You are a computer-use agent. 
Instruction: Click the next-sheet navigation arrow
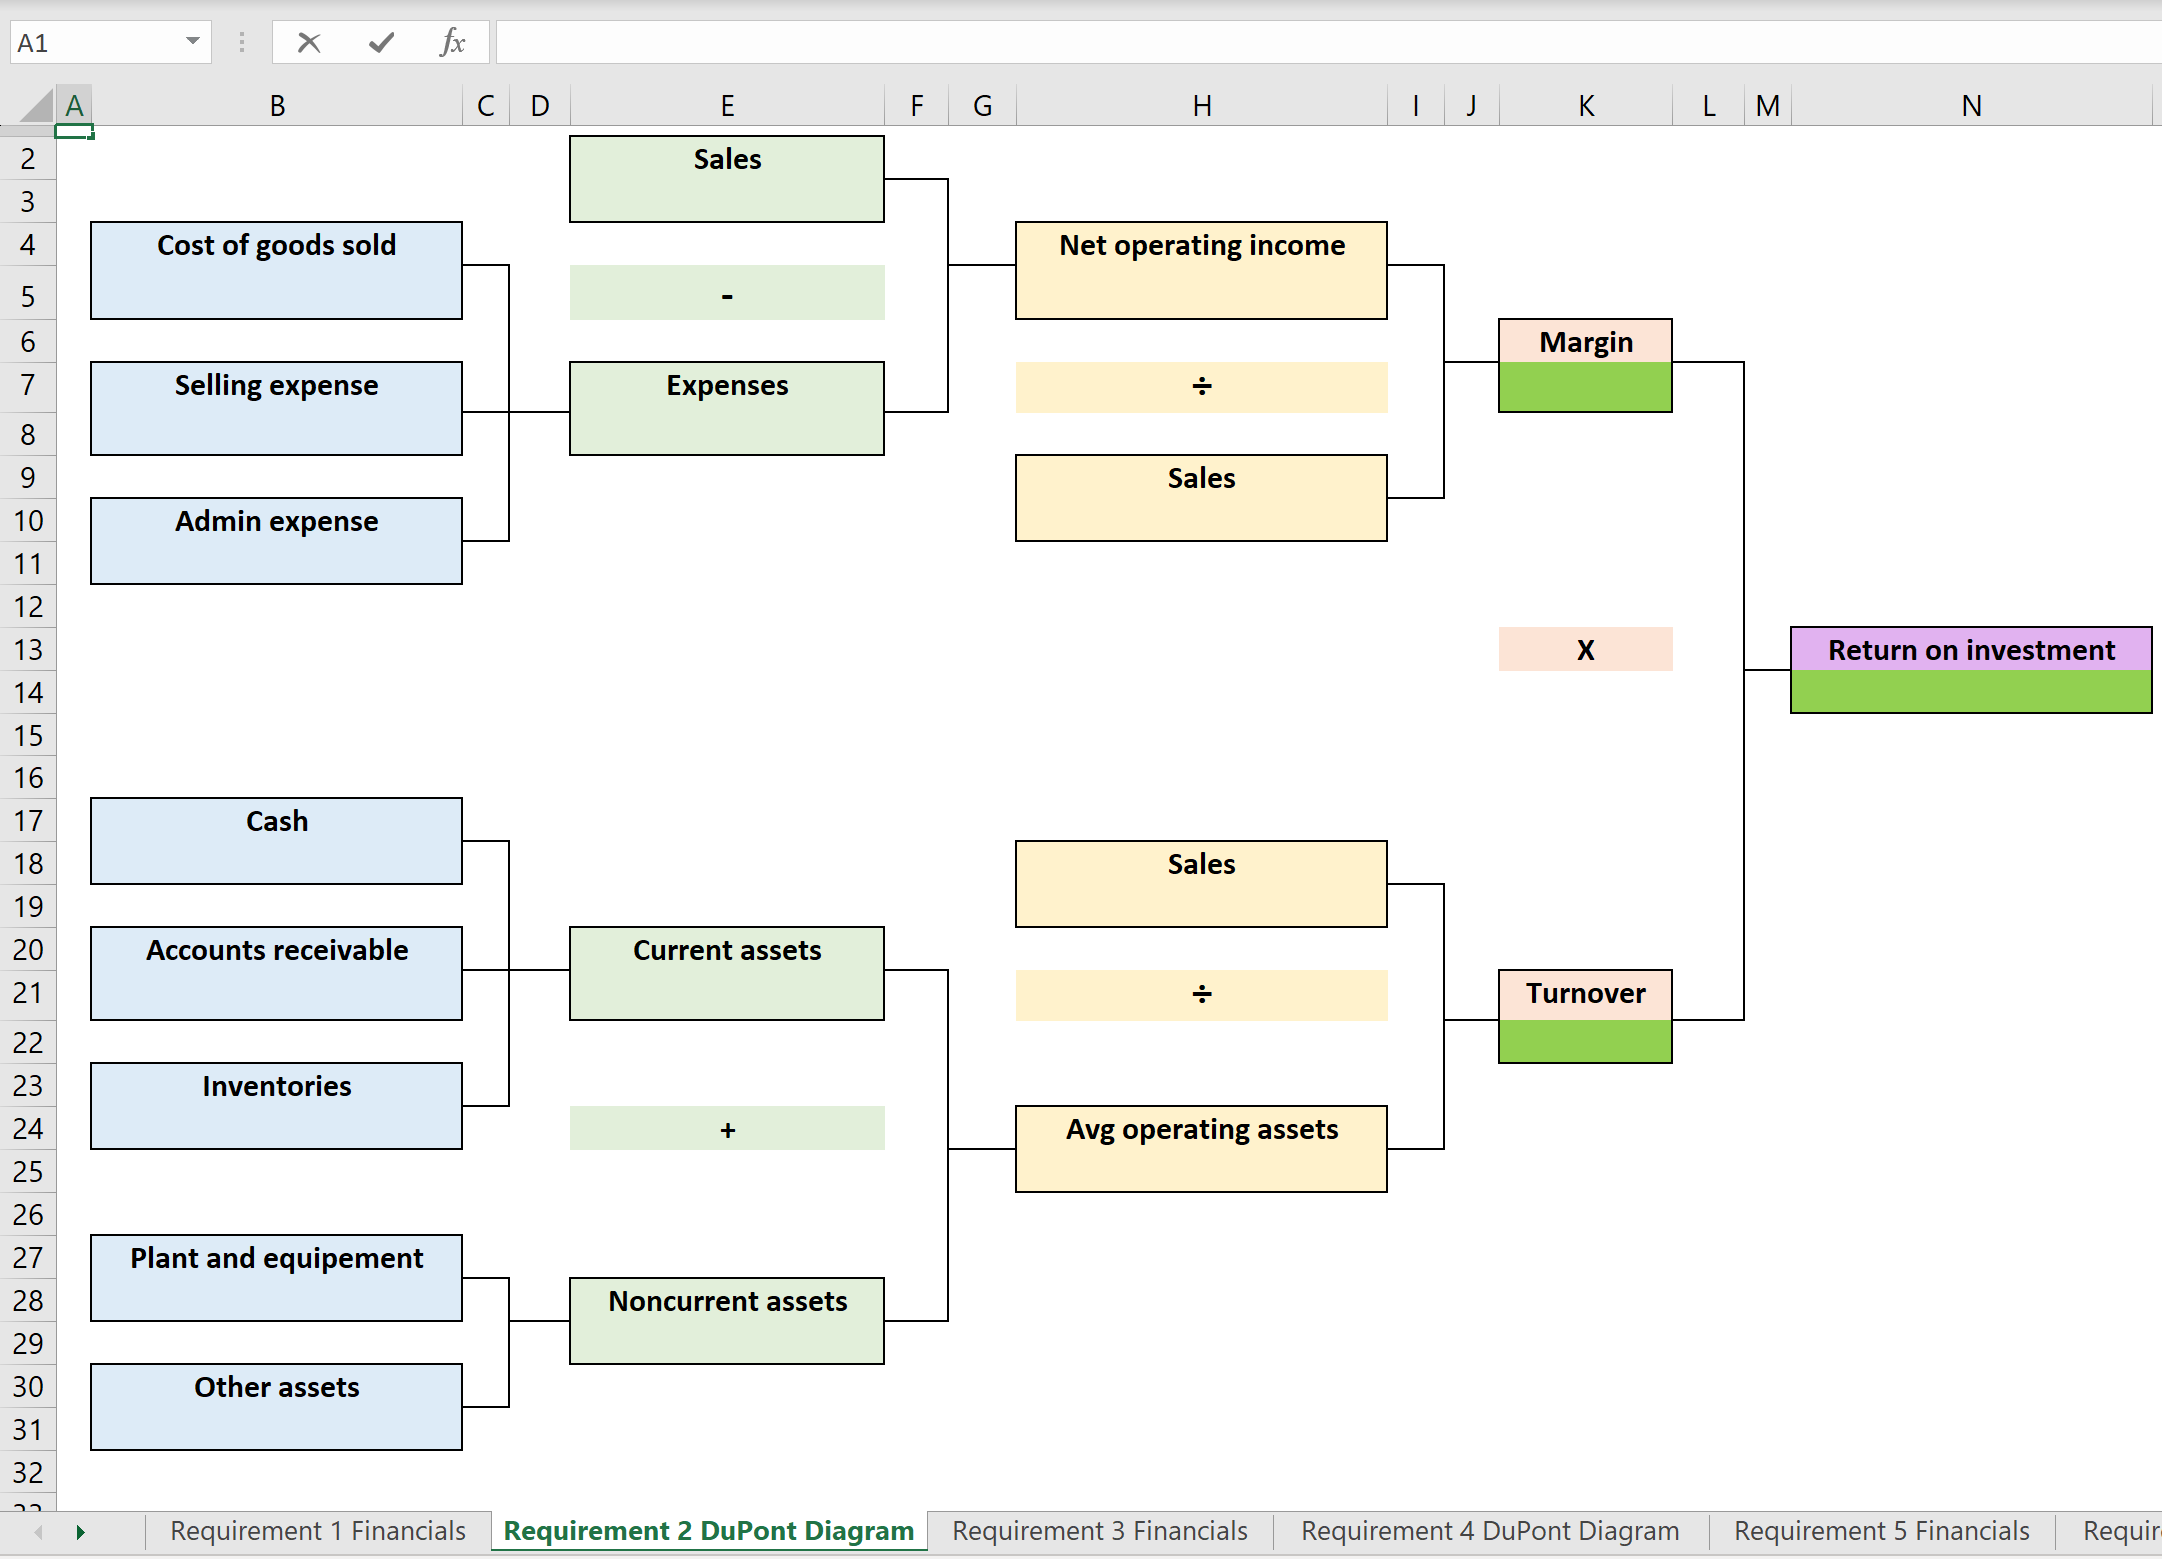[x=81, y=1531]
